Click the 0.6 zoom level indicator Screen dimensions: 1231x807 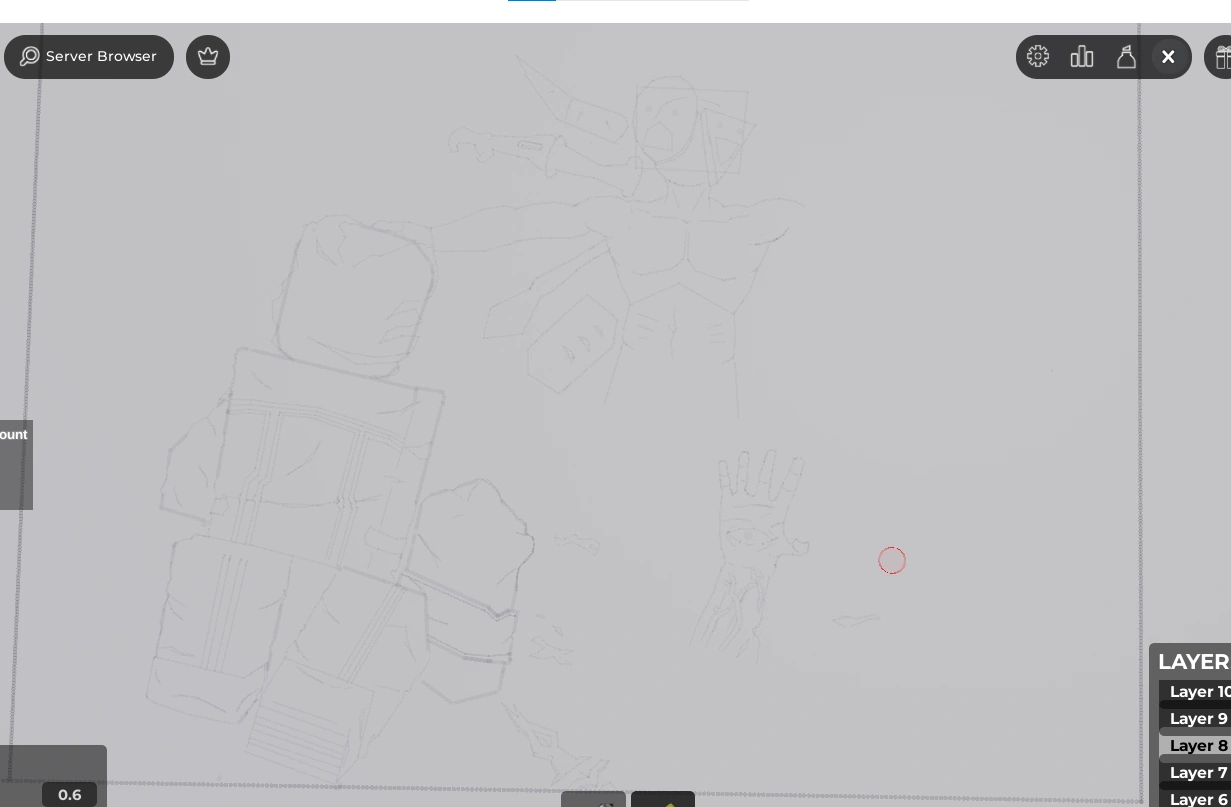click(x=69, y=794)
